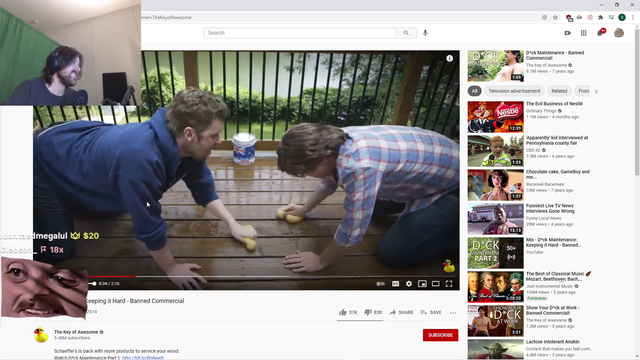The image size is (640, 360).
Task: Click the page vertical scrollbar
Action: point(637,102)
